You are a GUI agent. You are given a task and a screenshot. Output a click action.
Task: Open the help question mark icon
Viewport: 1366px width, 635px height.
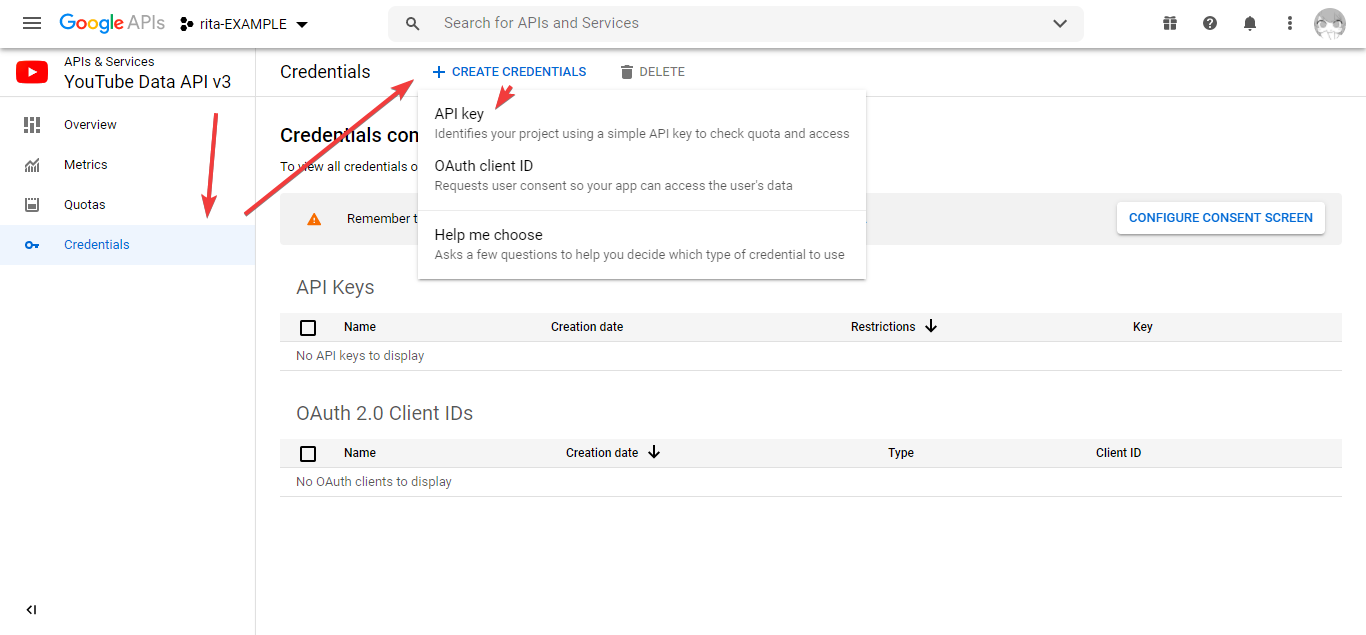pyautogui.click(x=1210, y=23)
